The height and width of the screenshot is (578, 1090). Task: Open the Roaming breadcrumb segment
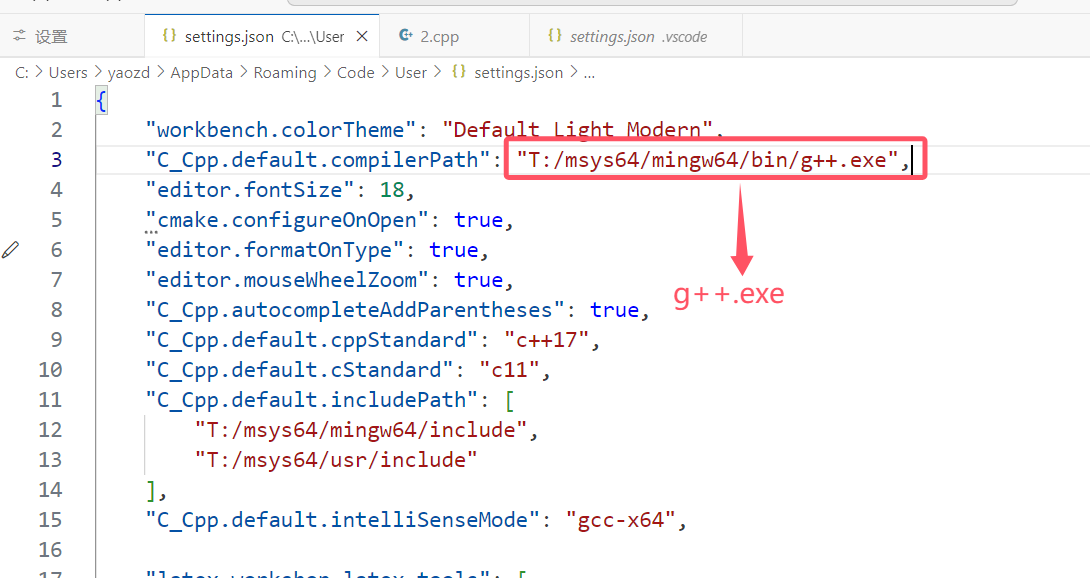pyautogui.click(x=284, y=72)
